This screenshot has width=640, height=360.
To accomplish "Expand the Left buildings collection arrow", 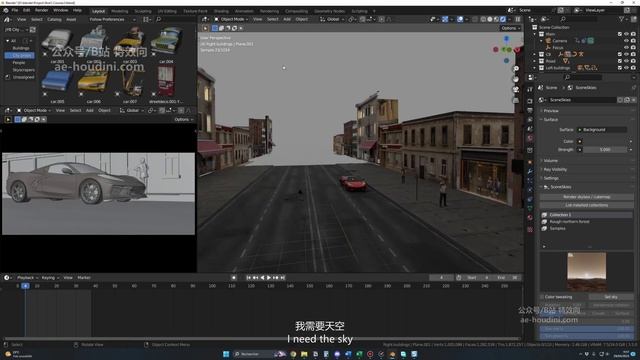I will tap(535, 68).
